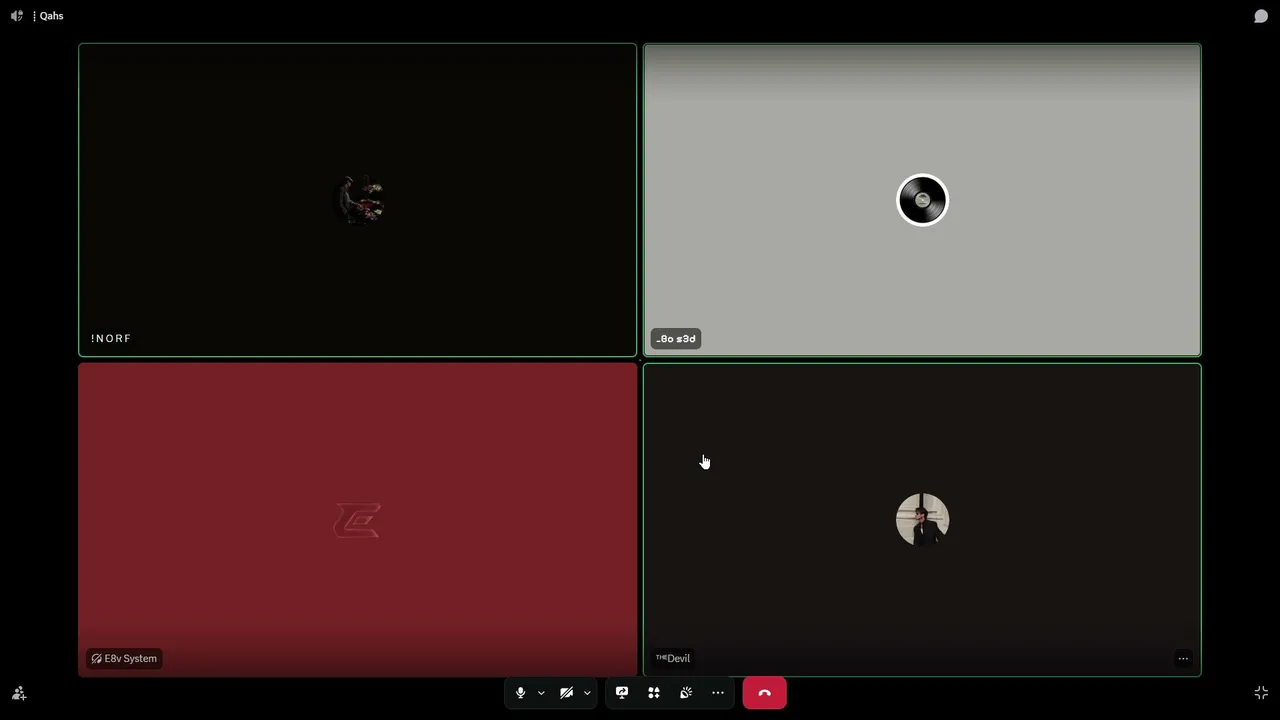Turn on the camera
Image resolution: width=1280 pixels, height=720 pixels.
coord(566,693)
